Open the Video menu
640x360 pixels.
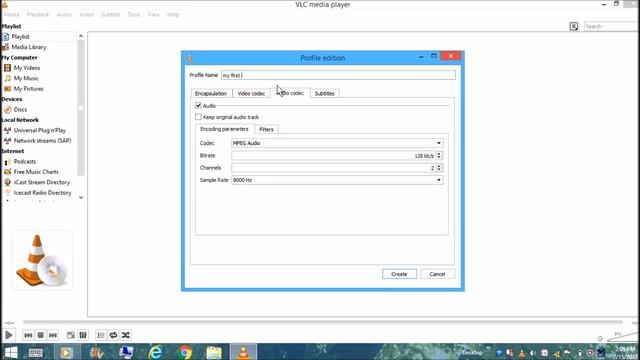(x=86, y=14)
